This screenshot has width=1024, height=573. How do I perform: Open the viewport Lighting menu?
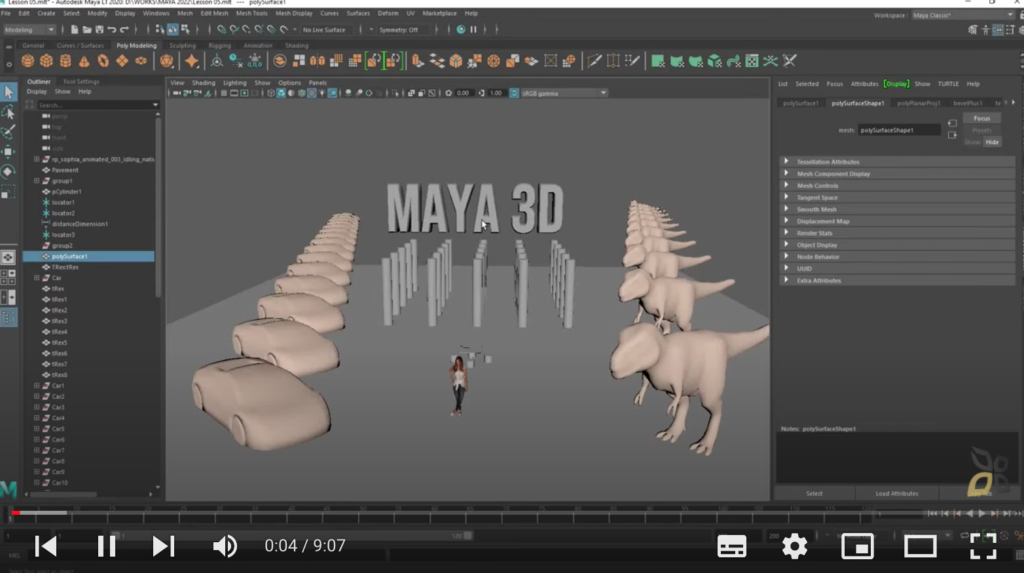234,83
